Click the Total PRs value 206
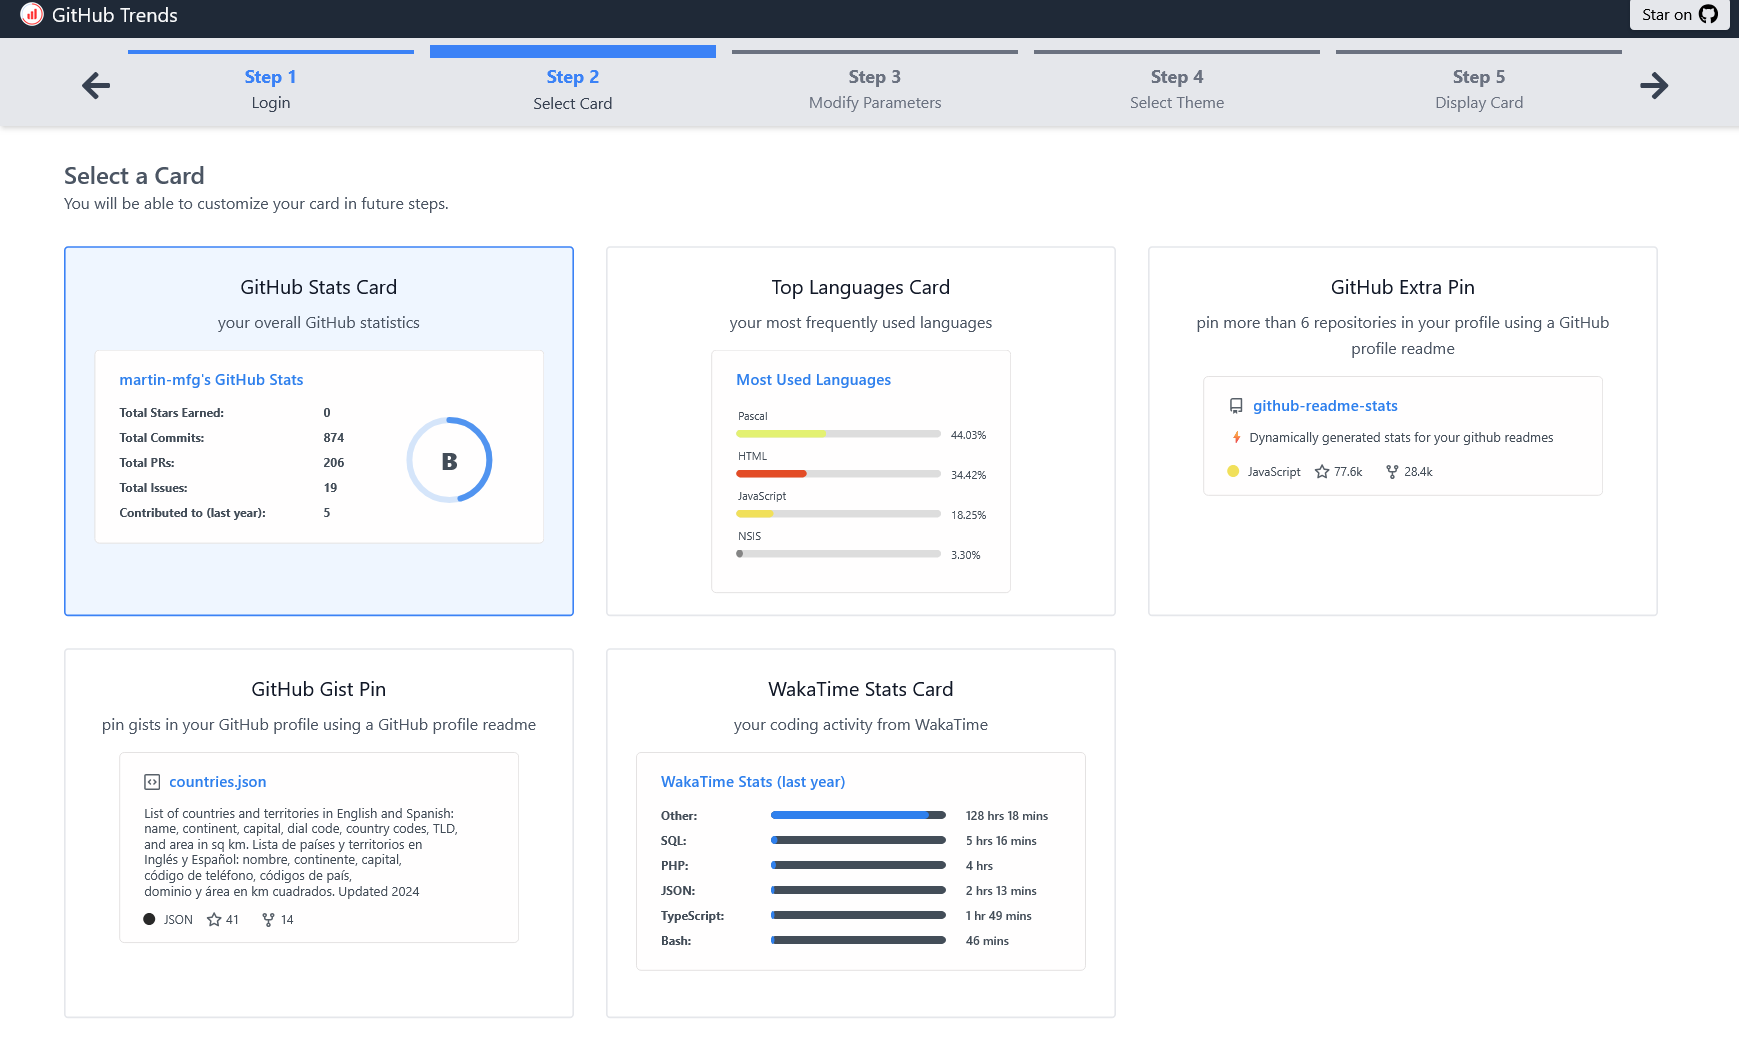 pyautogui.click(x=334, y=463)
